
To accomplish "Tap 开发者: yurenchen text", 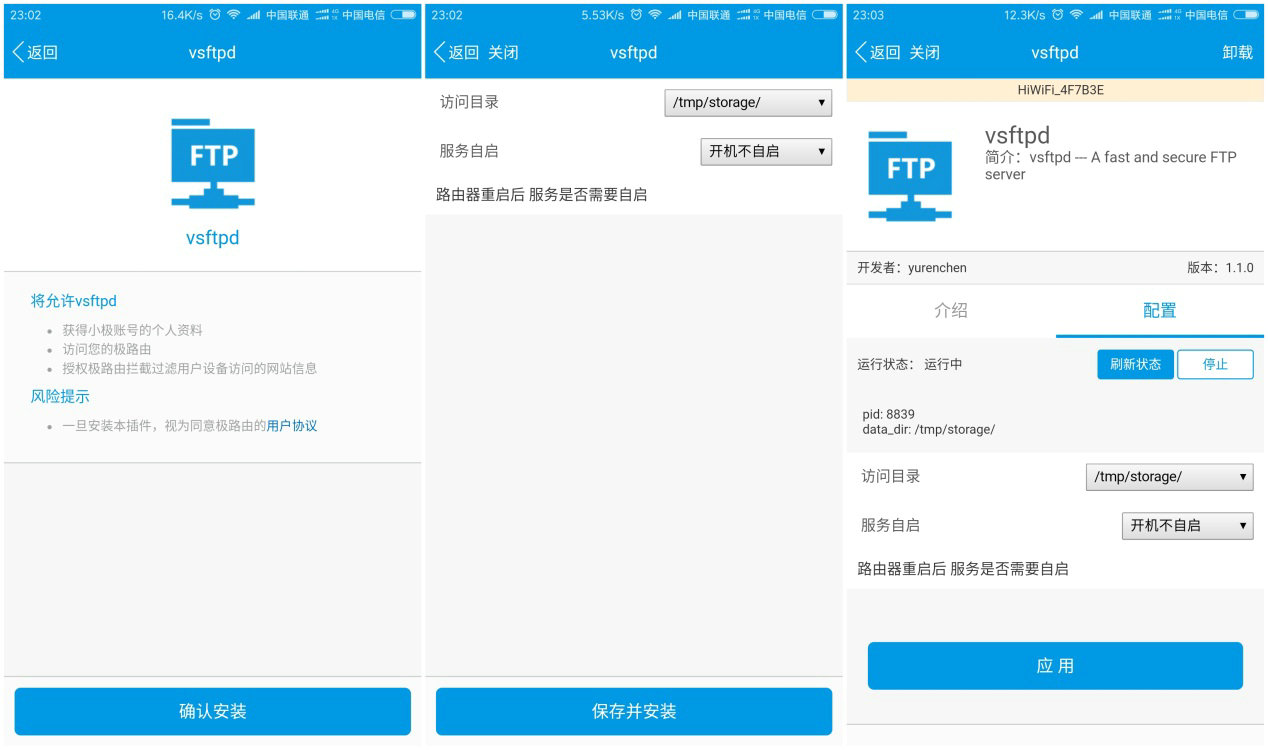I will pos(912,268).
